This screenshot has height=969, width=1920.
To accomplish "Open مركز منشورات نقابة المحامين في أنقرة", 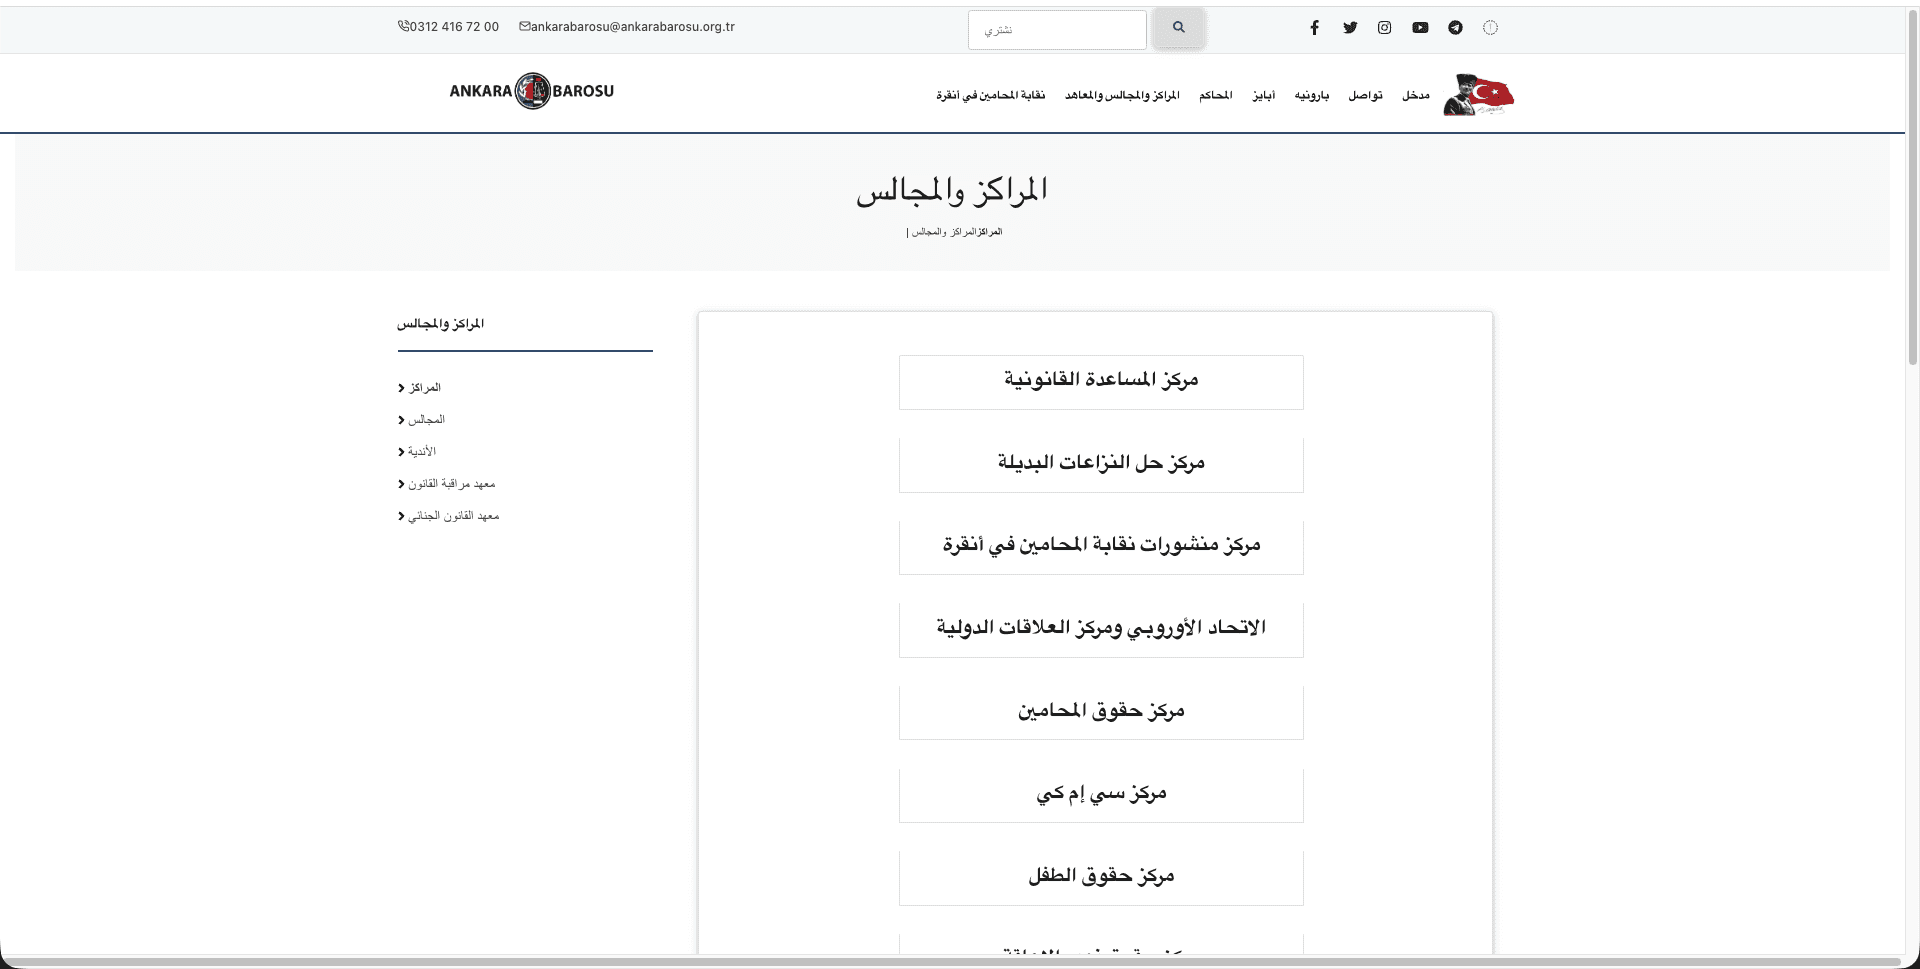I will coord(1101,547).
